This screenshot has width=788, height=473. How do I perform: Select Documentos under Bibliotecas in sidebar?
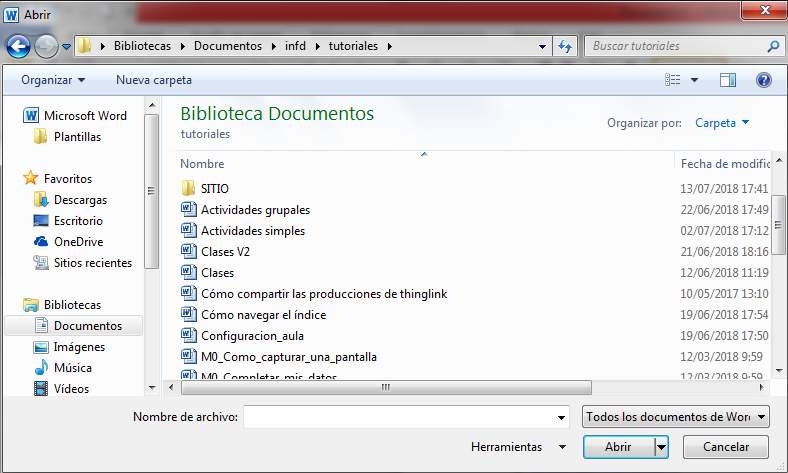pos(87,326)
